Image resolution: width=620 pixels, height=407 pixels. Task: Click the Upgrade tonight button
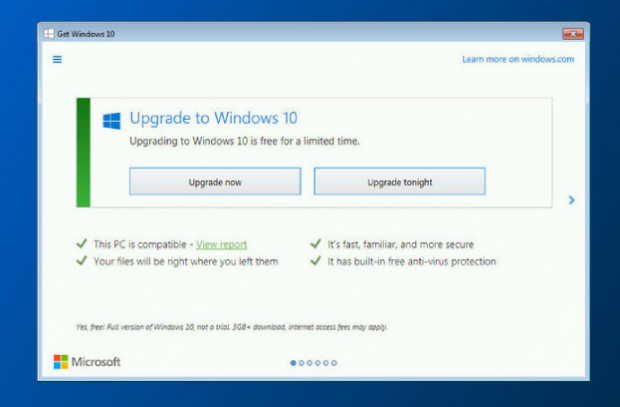pyautogui.click(x=400, y=182)
